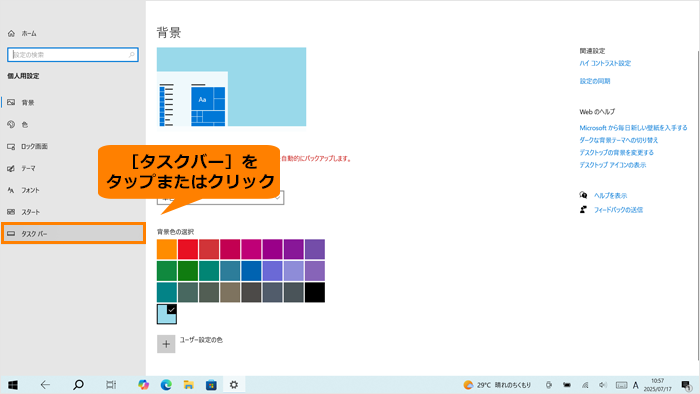700x394 pixels.
Task: Click the Settings gear on the taskbar
Action: (234, 385)
